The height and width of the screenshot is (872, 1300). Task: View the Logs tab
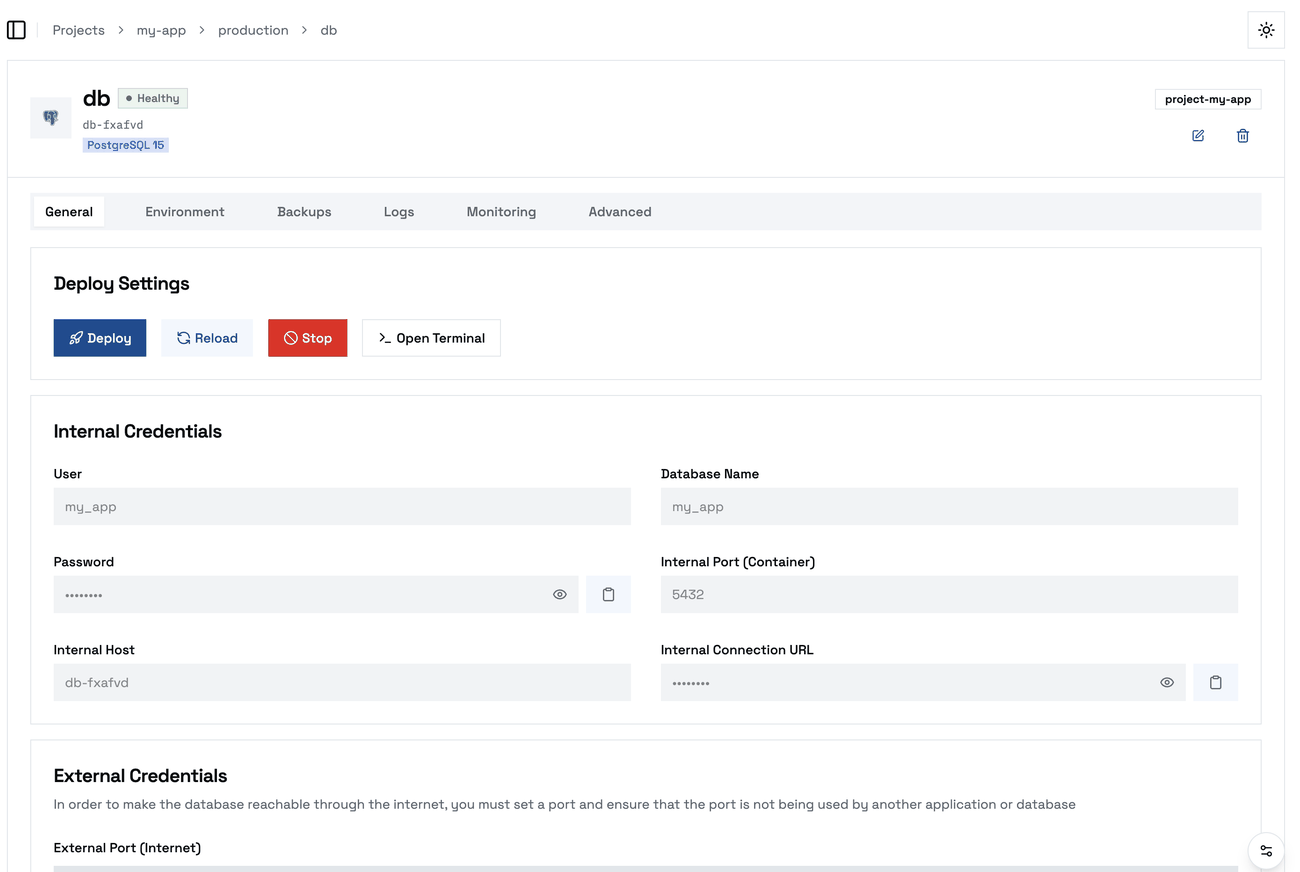point(399,212)
